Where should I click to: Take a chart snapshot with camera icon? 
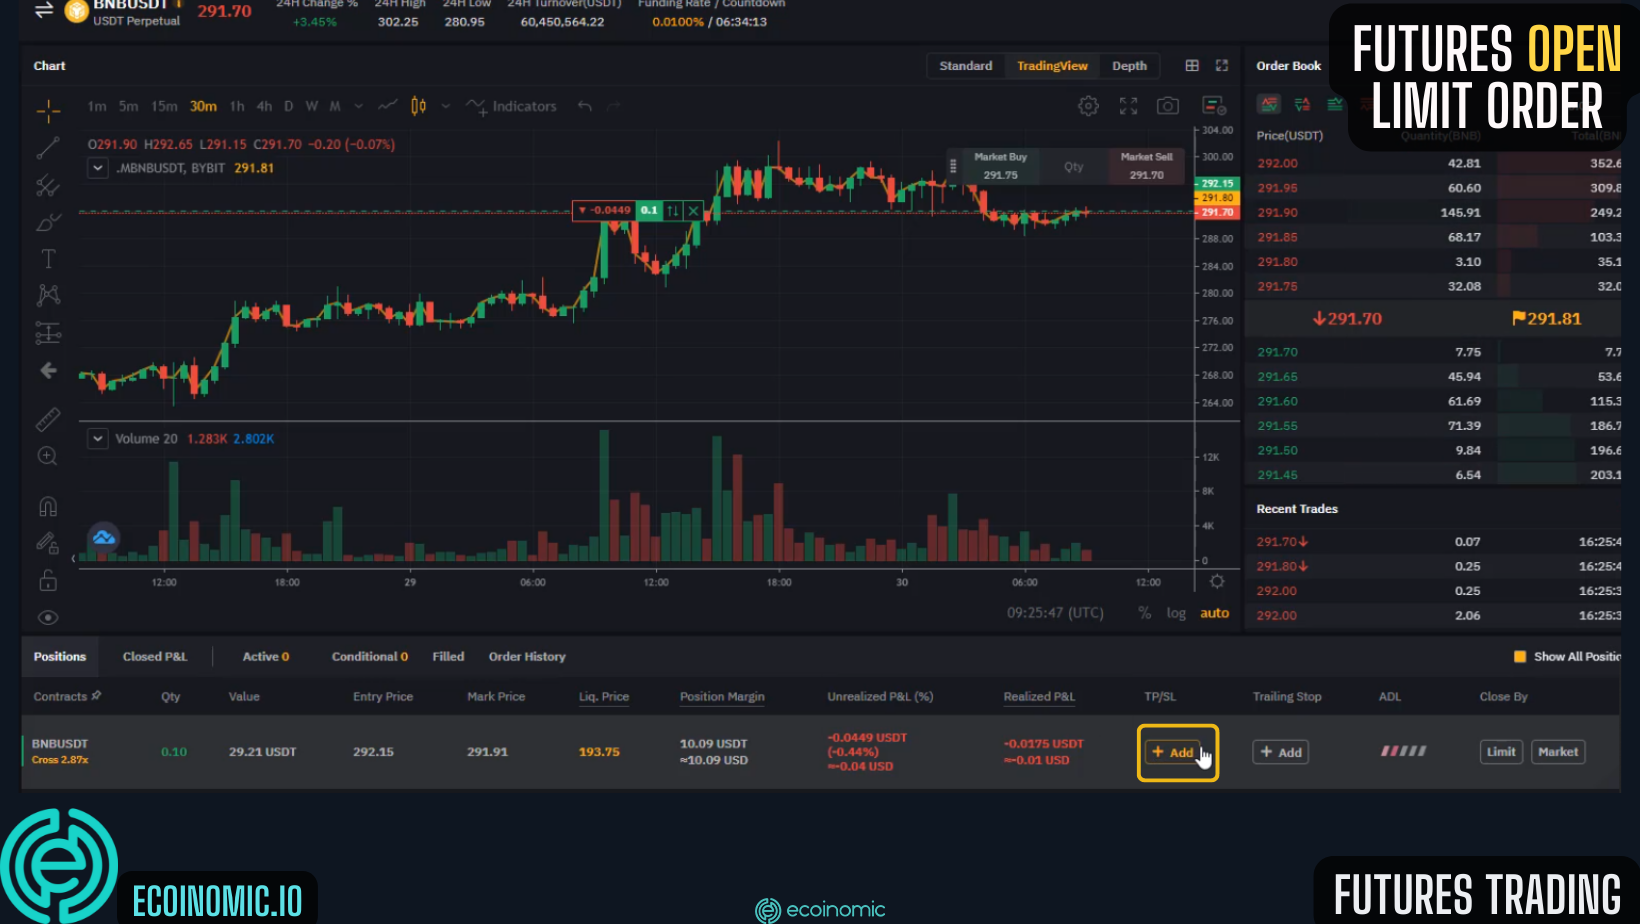coord(1168,106)
